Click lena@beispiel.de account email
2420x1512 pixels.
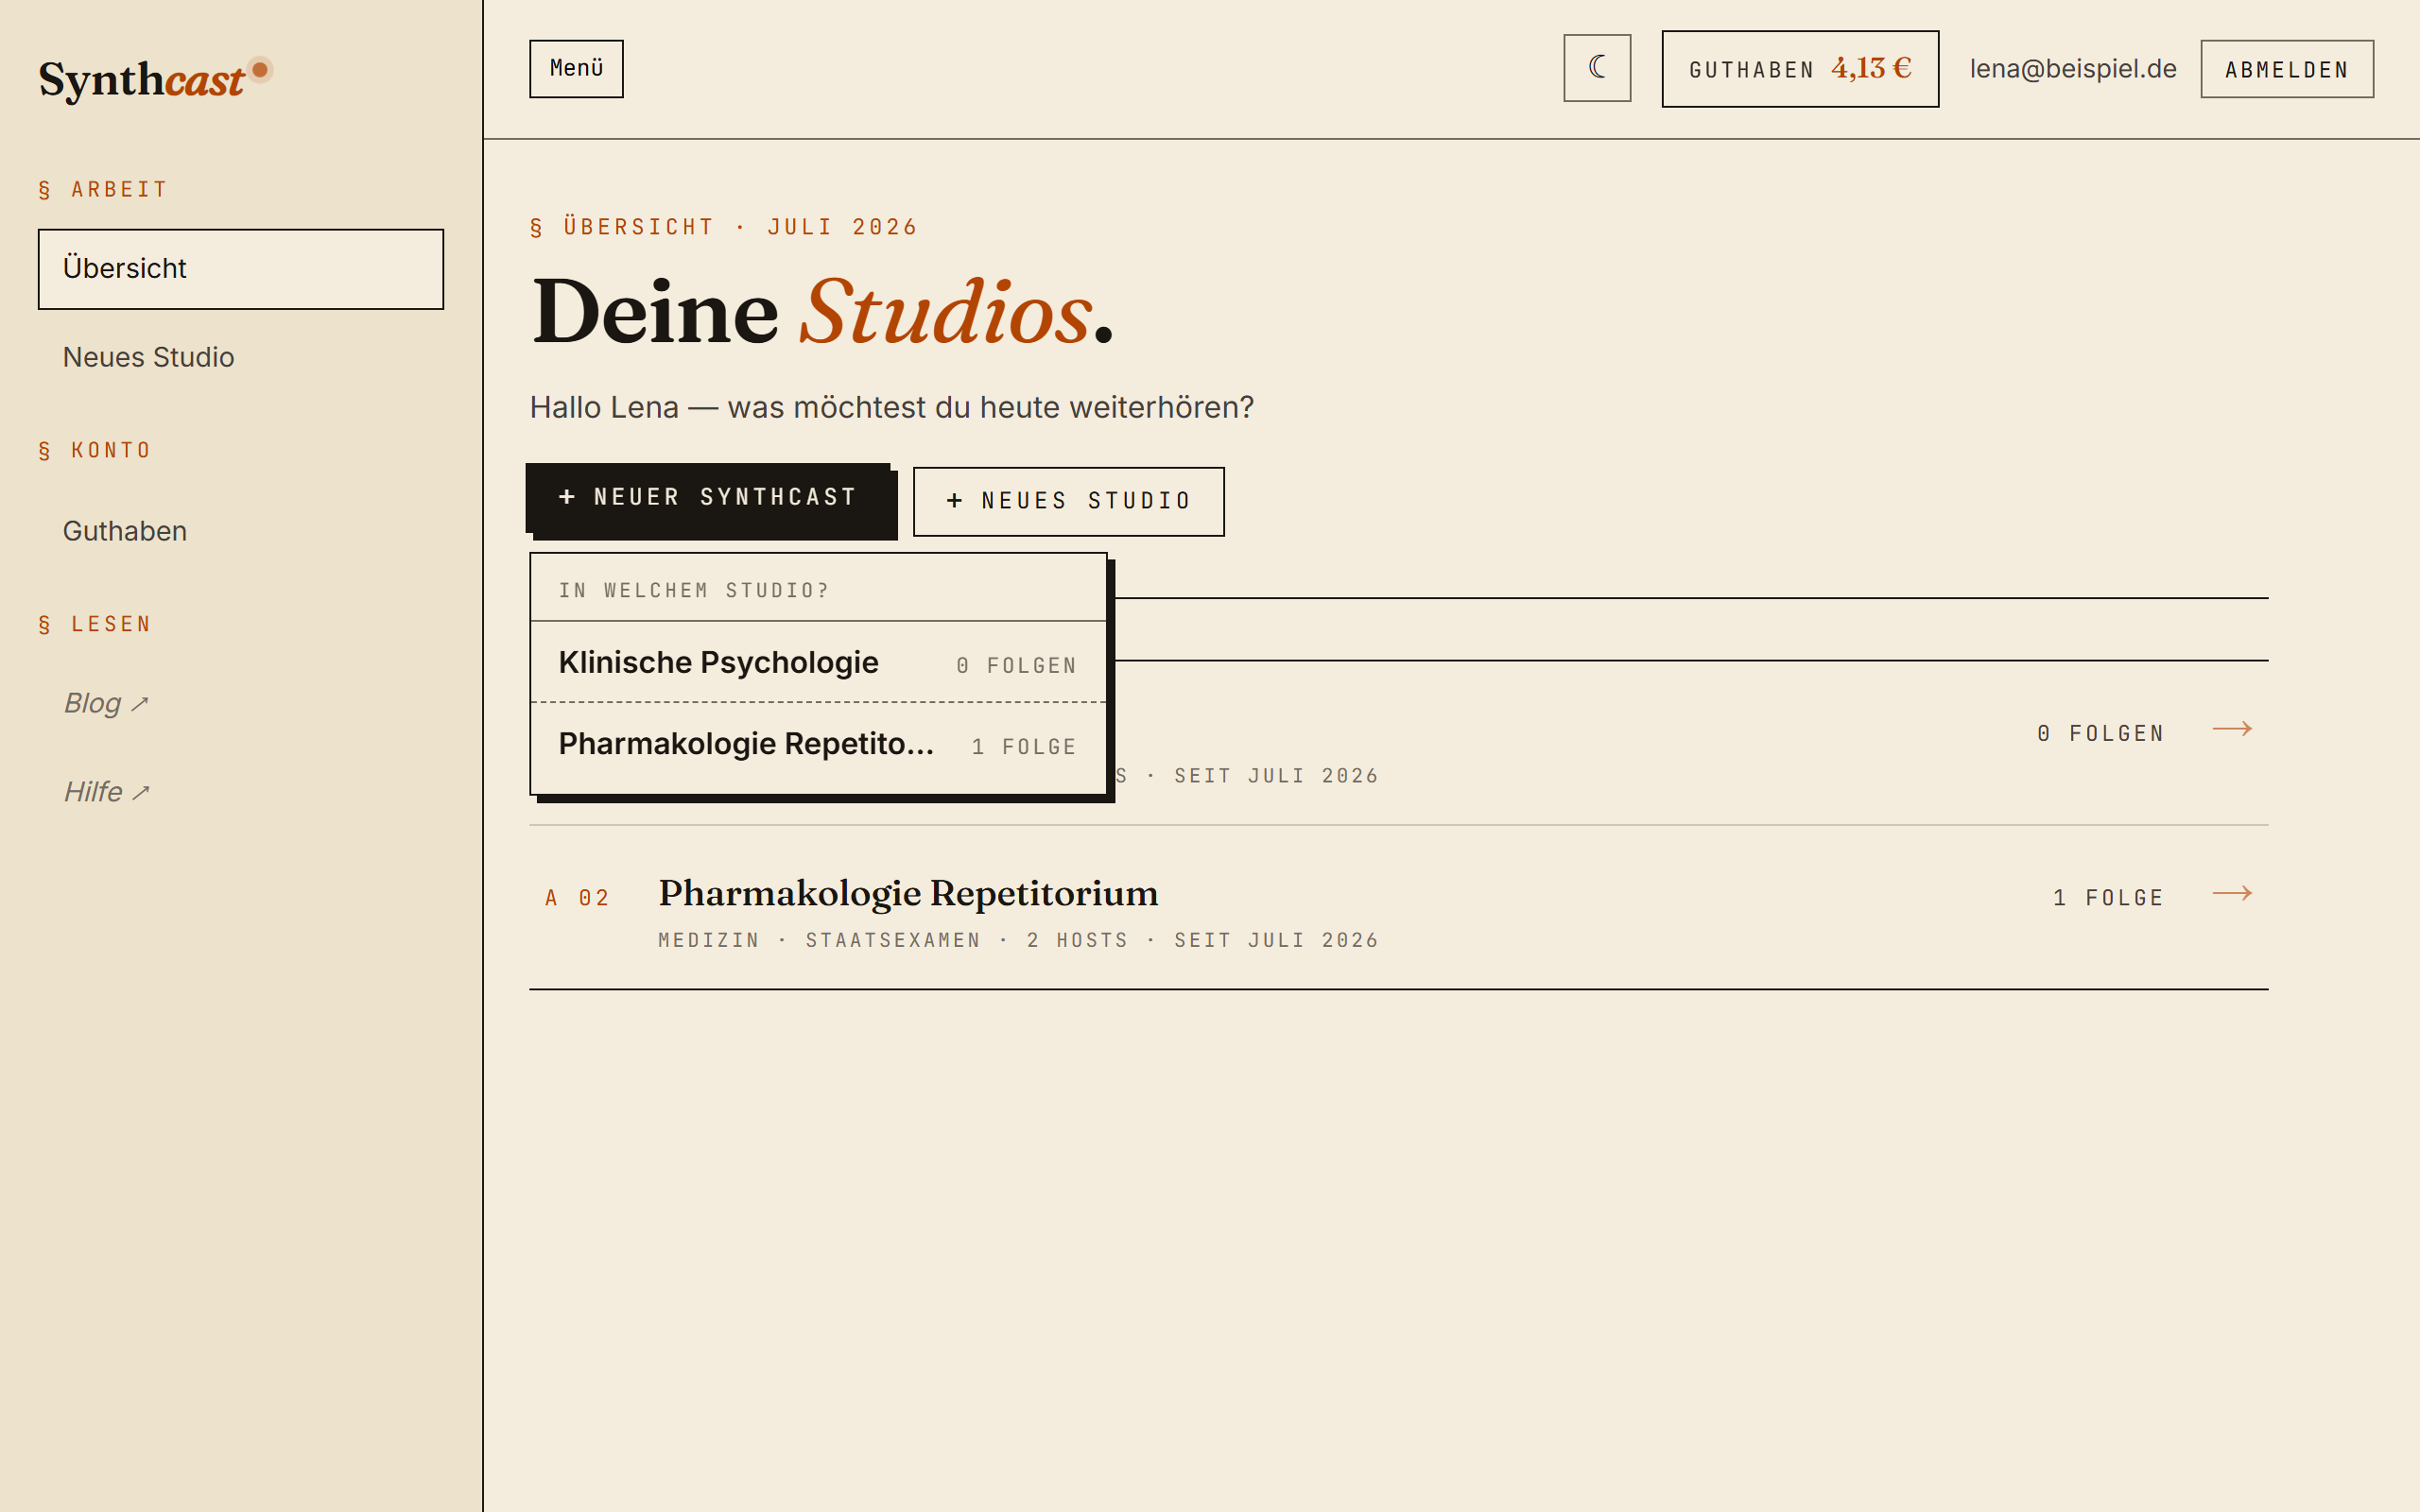click(2073, 69)
